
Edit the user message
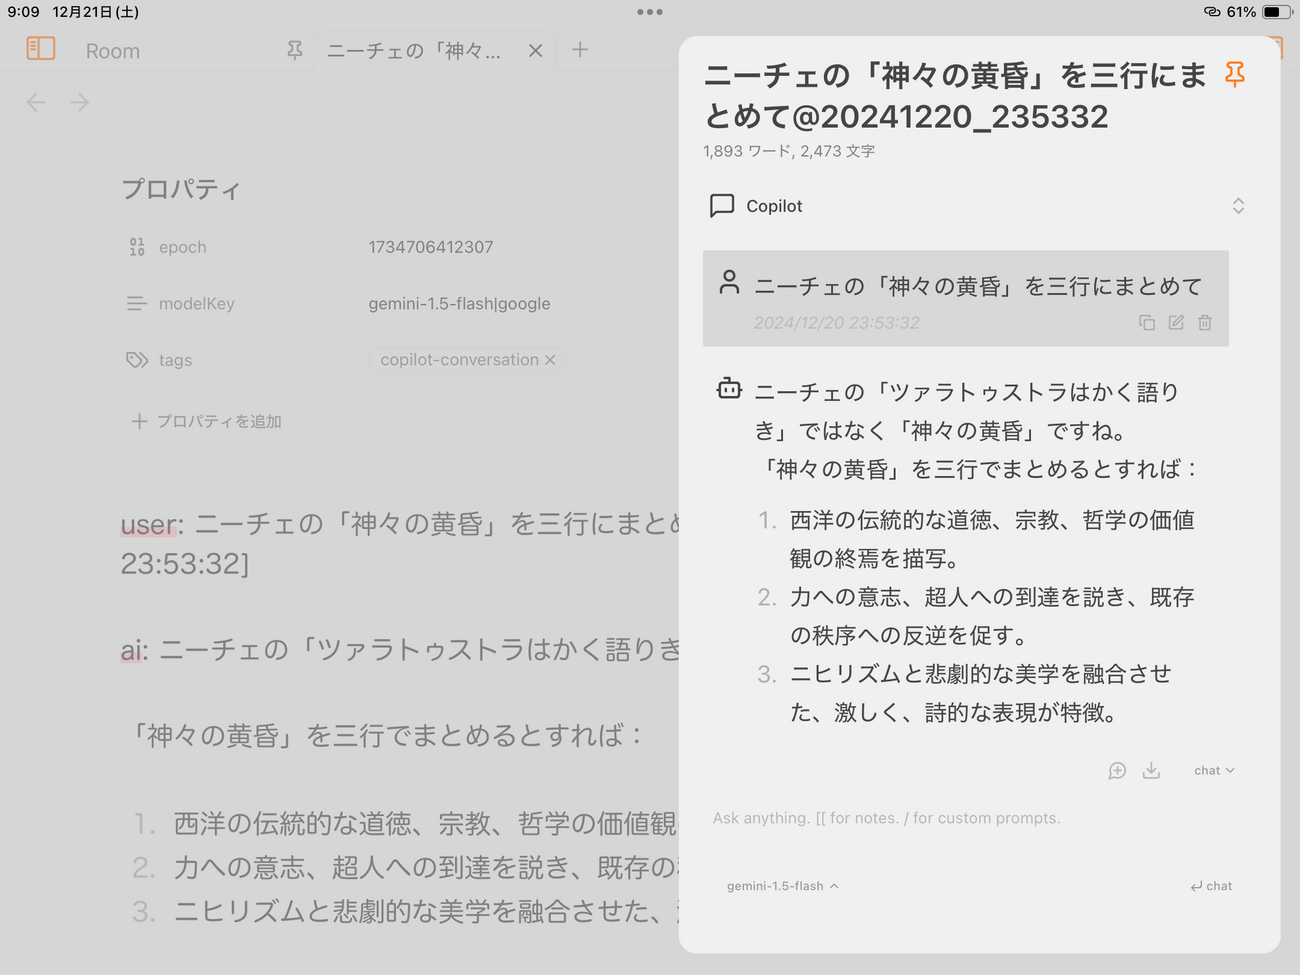coord(1176,323)
